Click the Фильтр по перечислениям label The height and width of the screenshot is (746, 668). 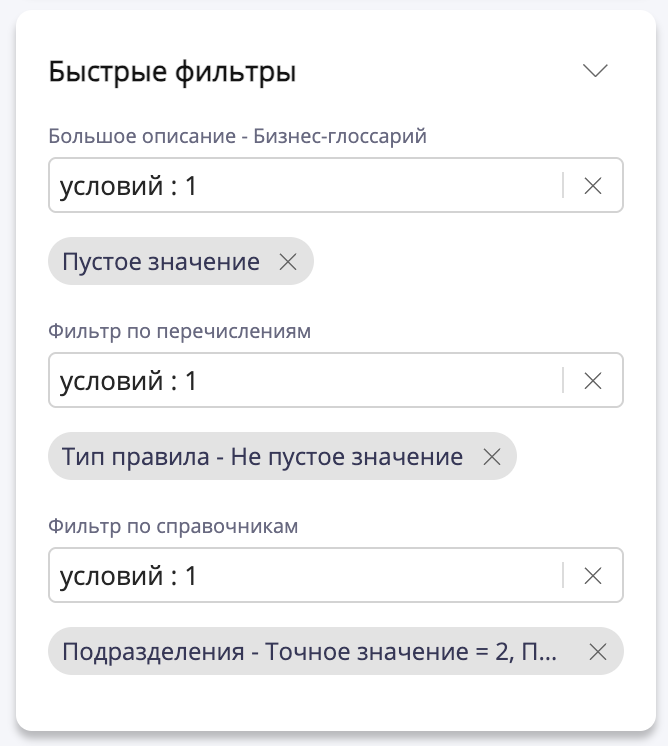[x=180, y=332]
